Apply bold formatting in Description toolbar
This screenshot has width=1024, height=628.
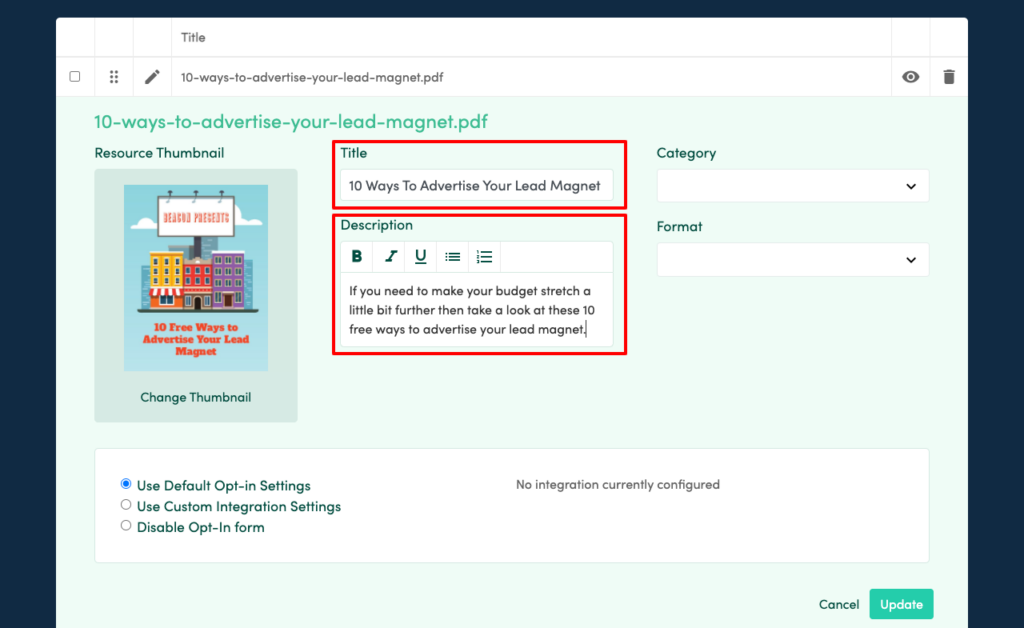point(357,257)
